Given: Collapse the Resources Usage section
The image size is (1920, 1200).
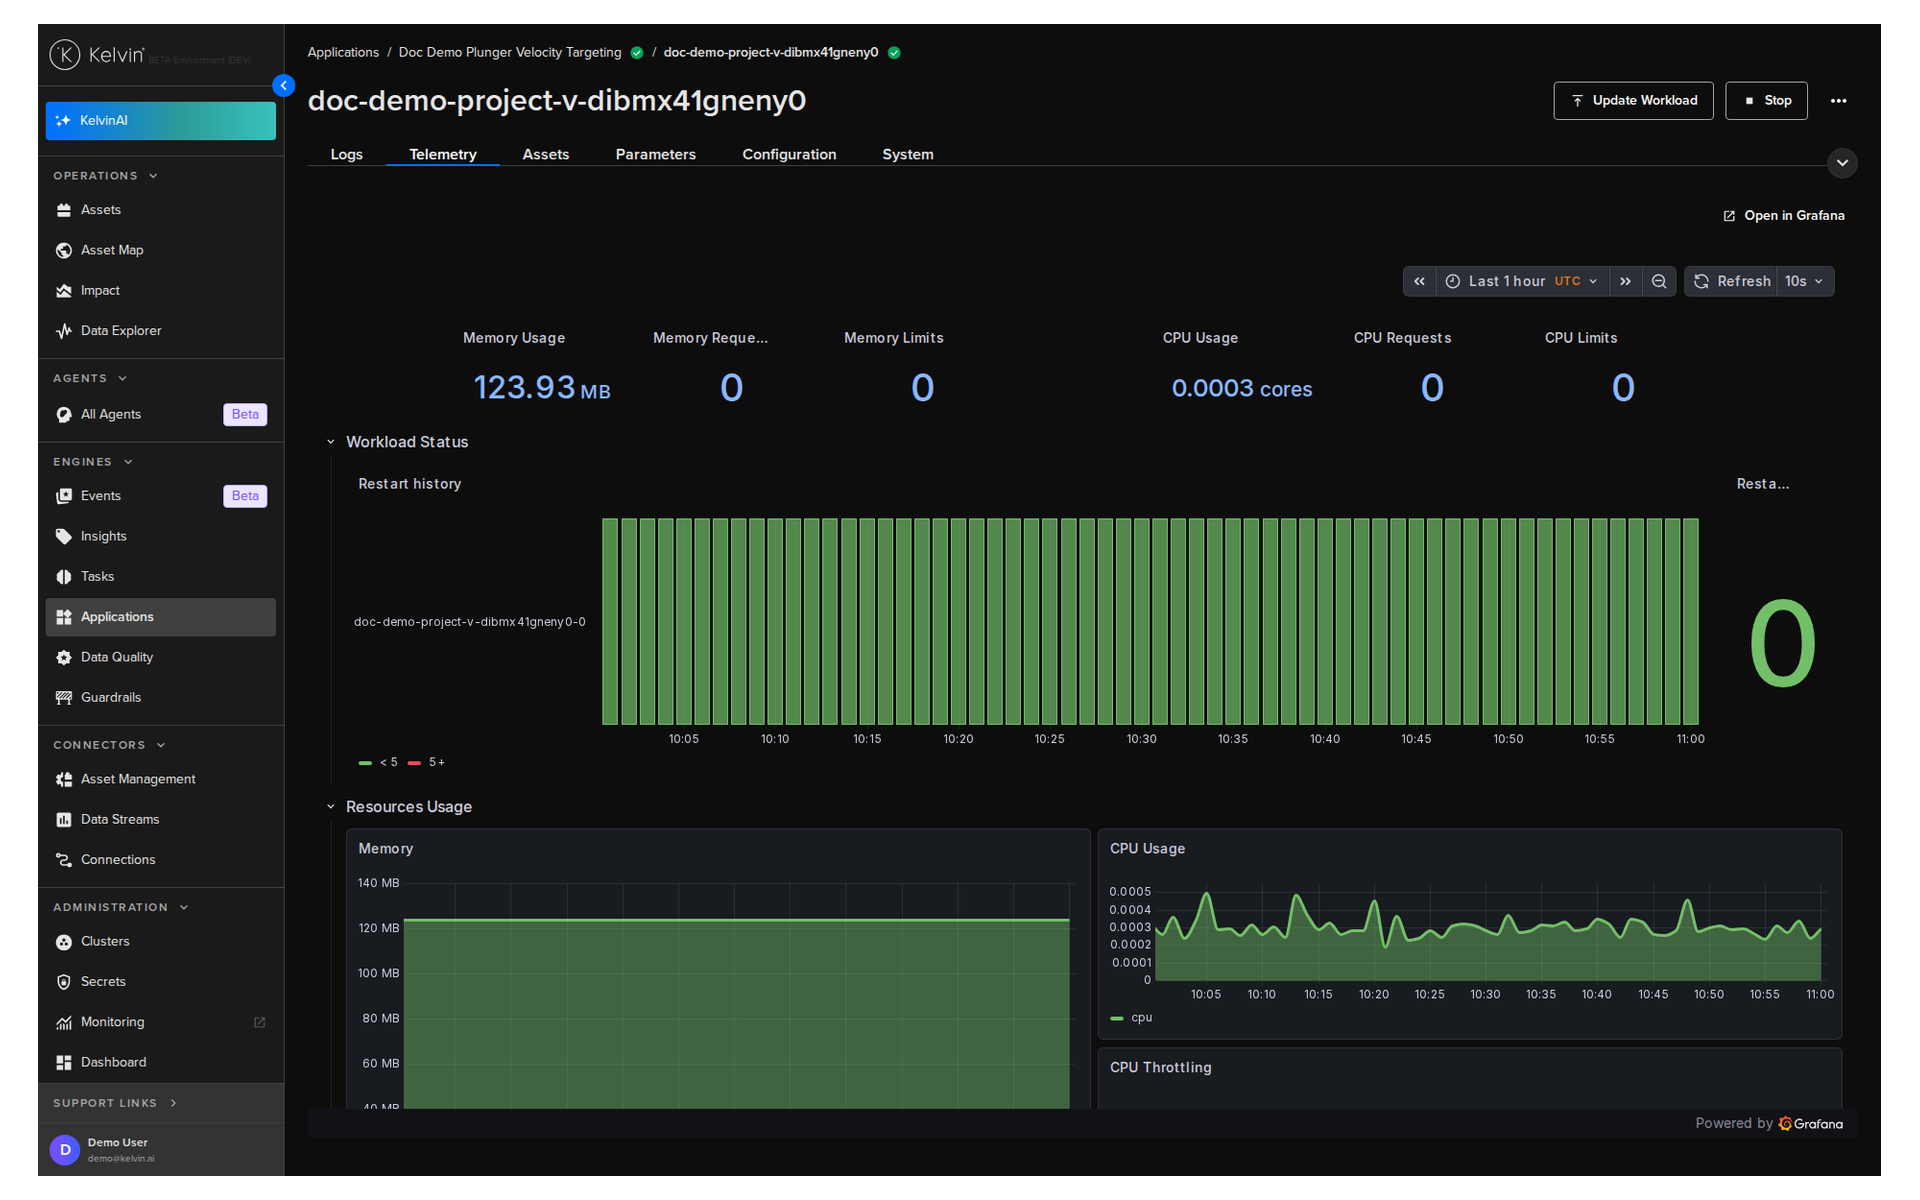Looking at the screenshot, I should point(331,807).
